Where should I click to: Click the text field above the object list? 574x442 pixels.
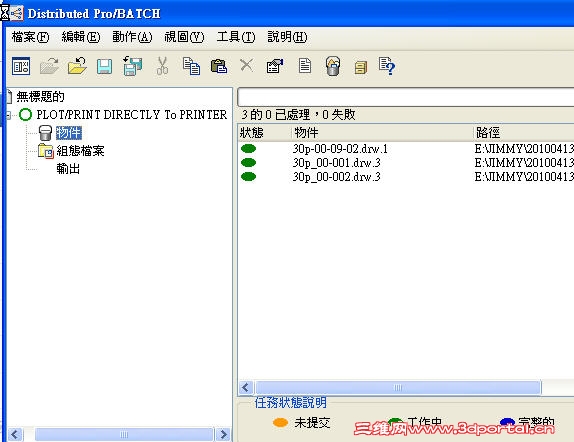[406, 97]
